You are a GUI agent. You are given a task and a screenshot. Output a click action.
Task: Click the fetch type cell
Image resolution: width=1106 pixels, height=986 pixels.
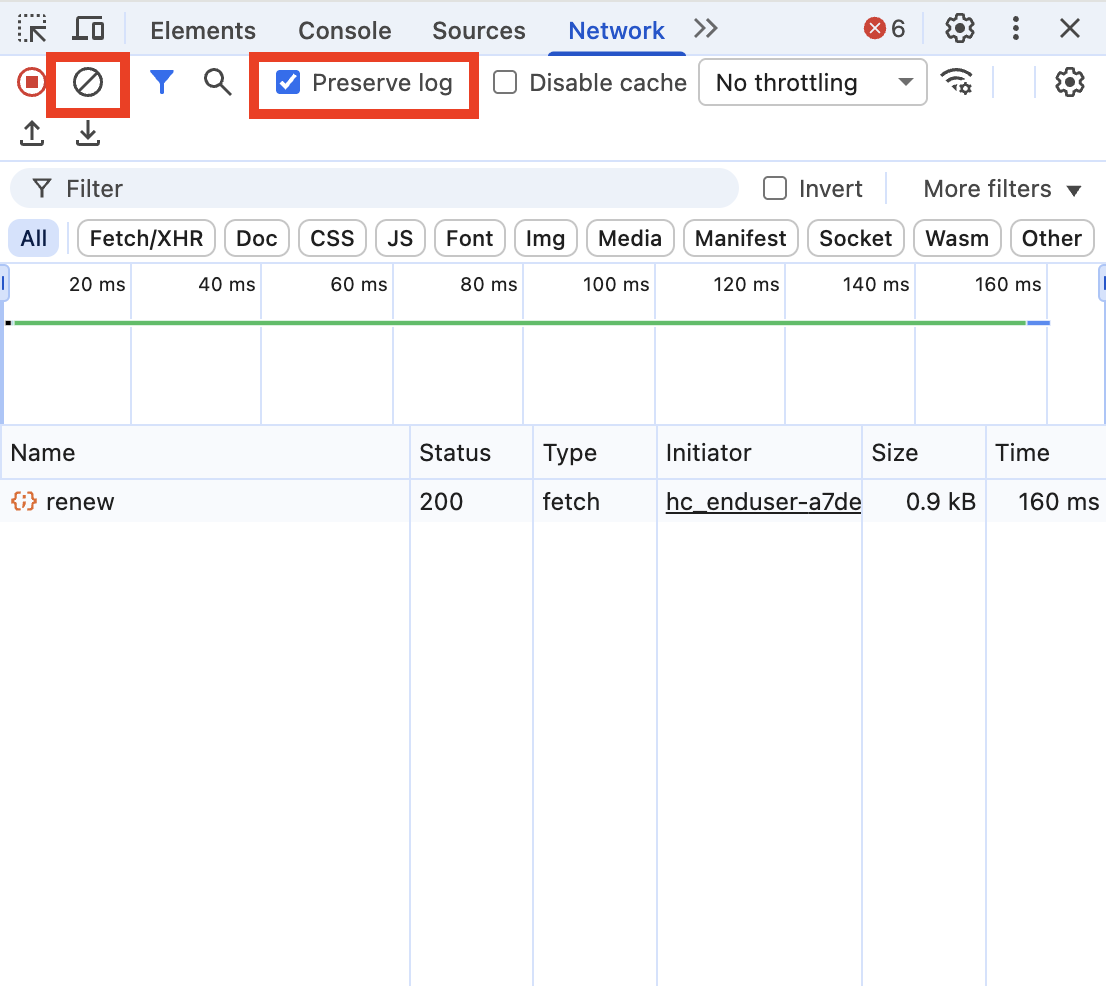click(595, 501)
